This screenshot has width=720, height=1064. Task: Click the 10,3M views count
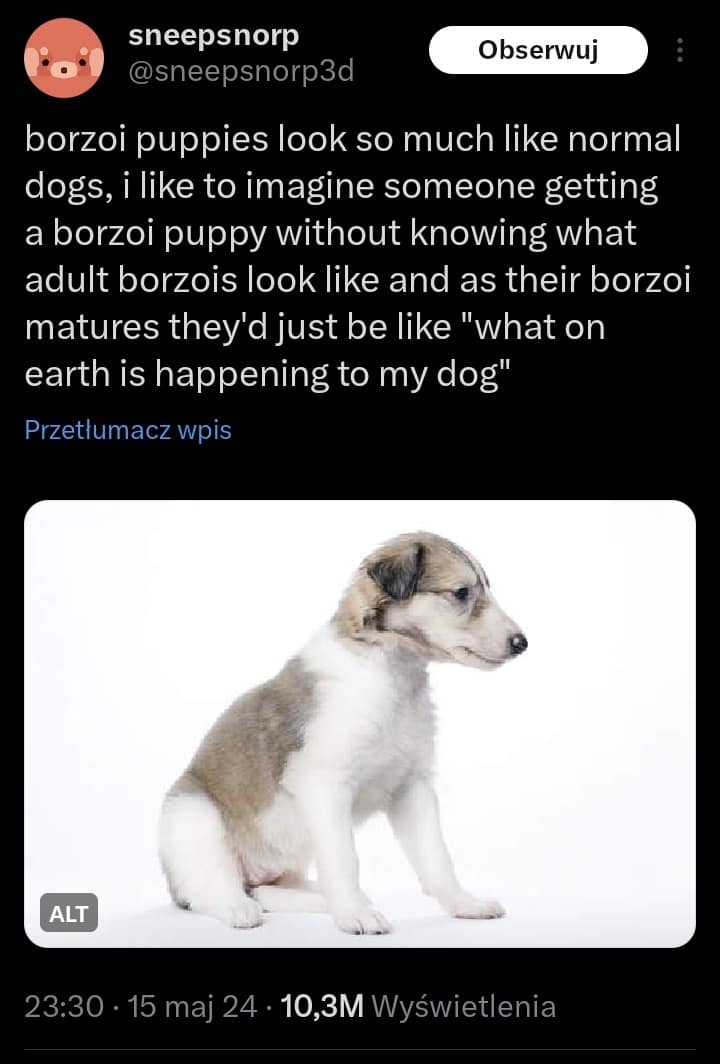(322, 1006)
